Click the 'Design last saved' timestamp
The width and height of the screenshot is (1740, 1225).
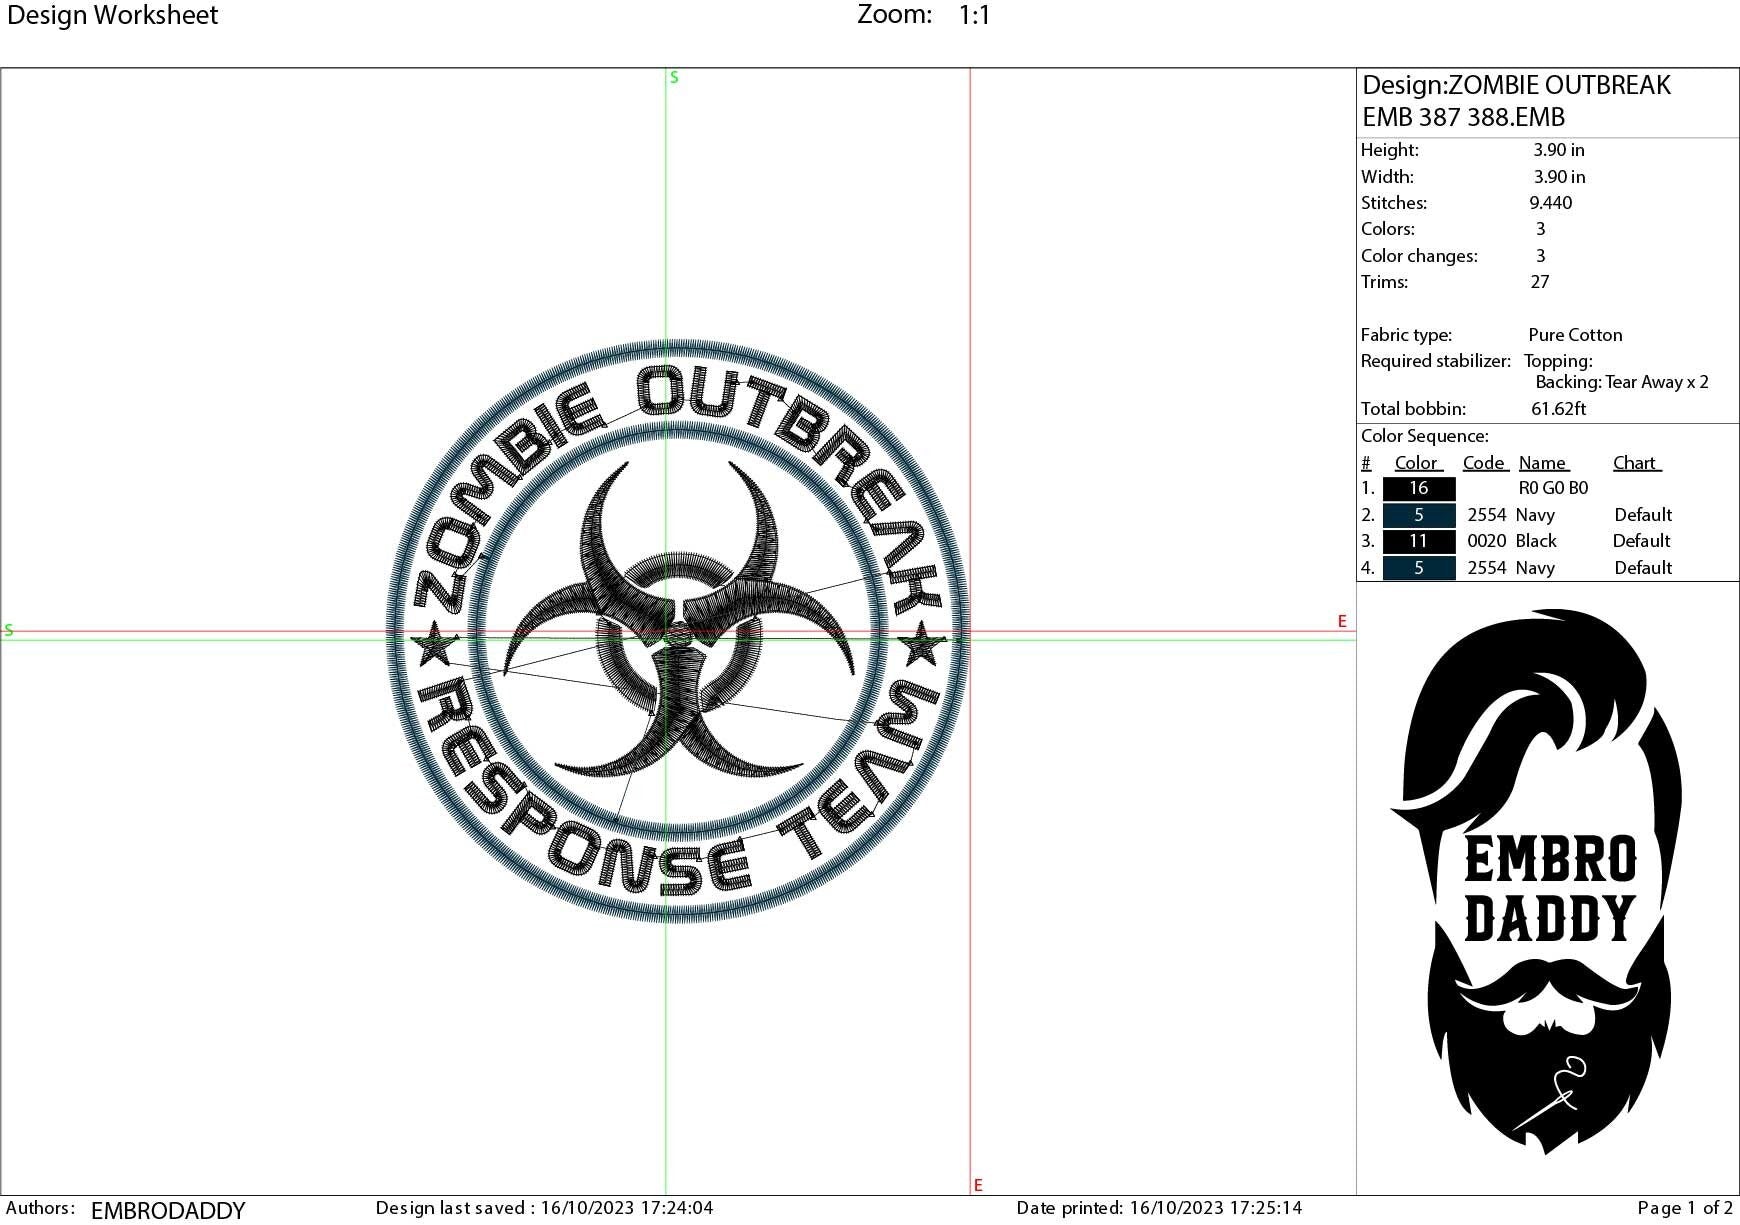tap(544, 1208)
